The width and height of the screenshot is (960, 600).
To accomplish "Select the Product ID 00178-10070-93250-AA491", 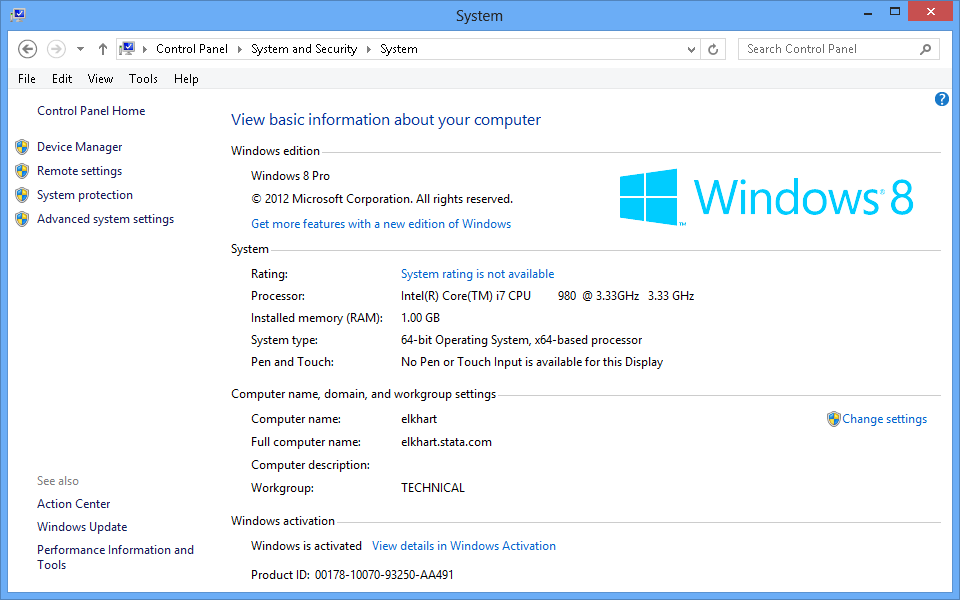I will coord(384,575).
